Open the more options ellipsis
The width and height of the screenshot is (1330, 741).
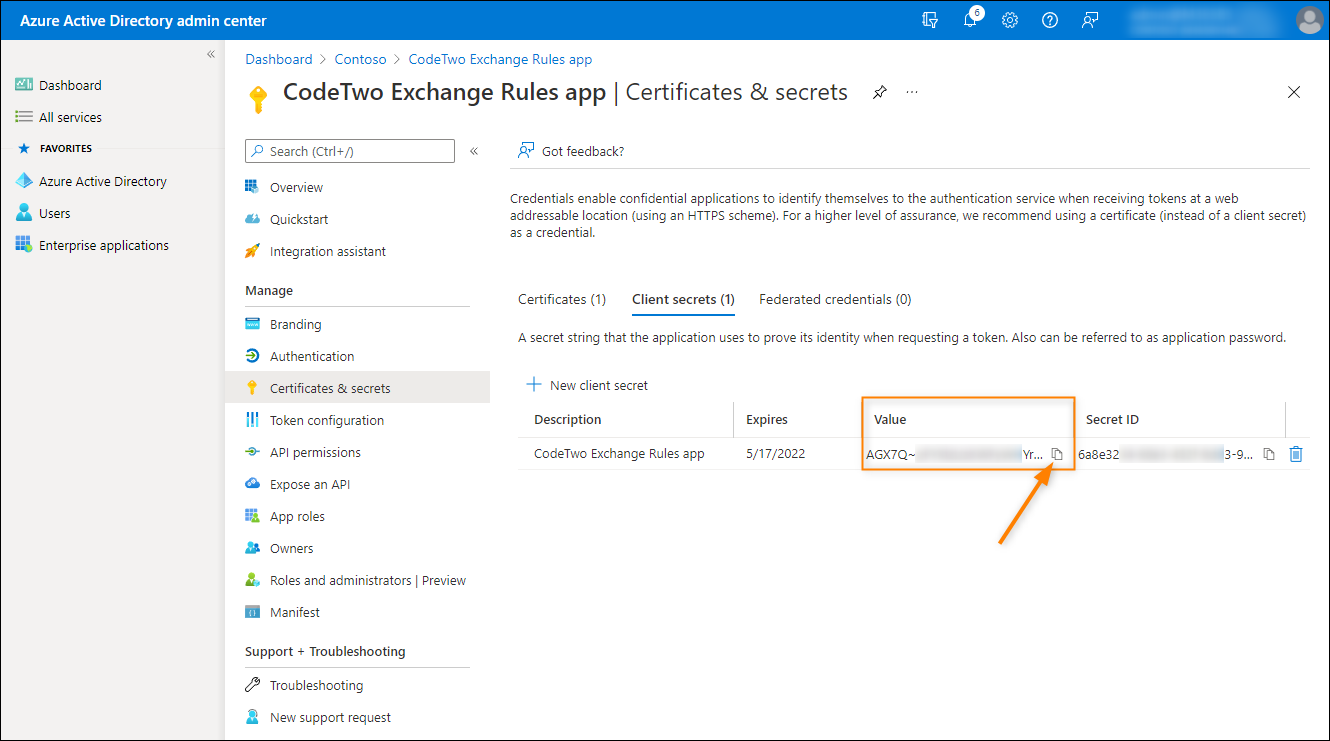[912, 92]
